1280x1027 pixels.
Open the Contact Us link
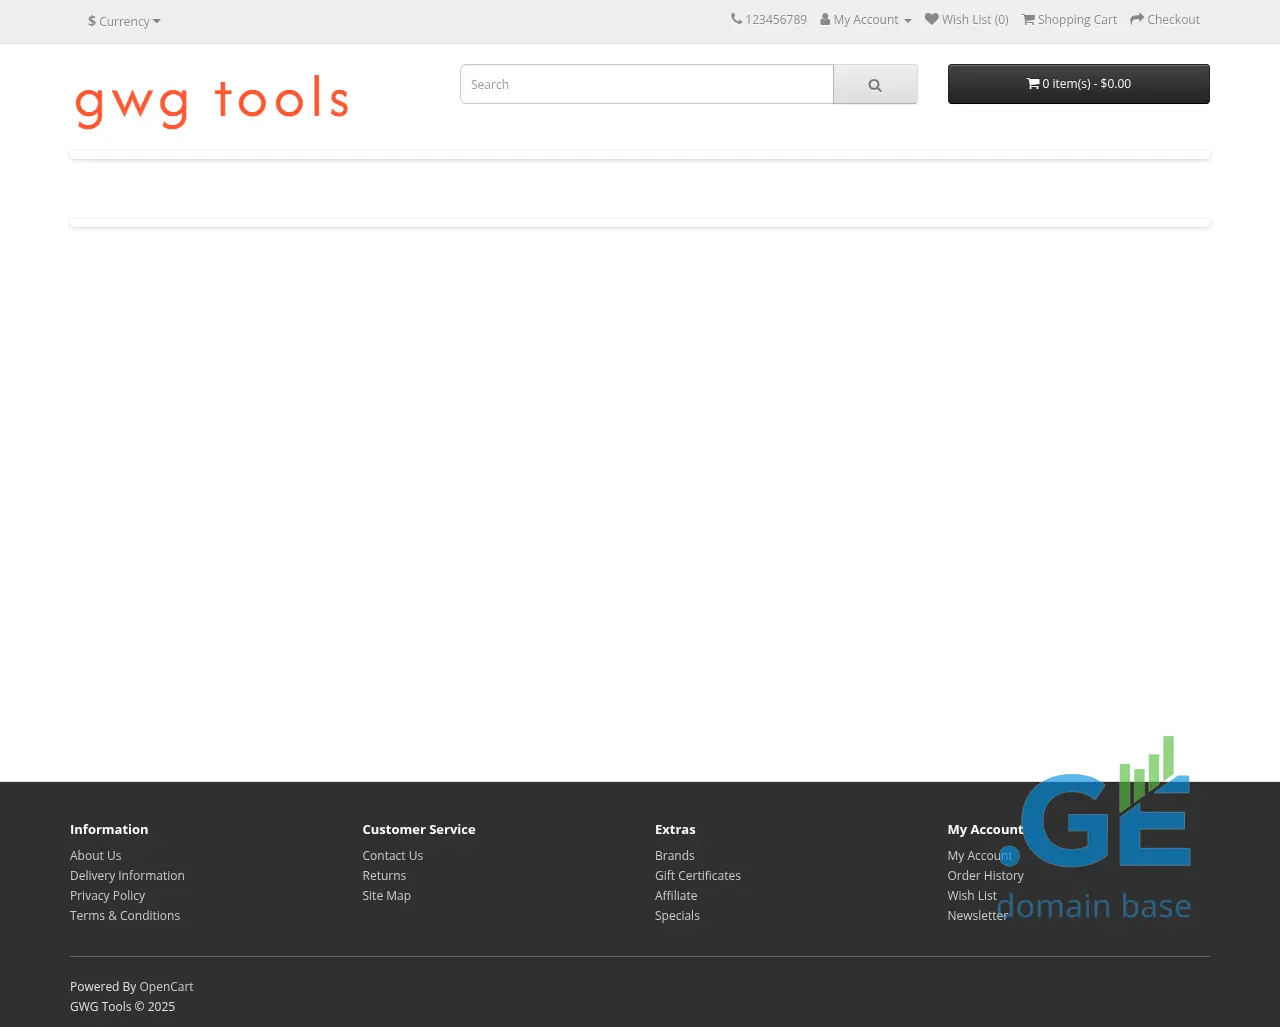pos(392,856)
